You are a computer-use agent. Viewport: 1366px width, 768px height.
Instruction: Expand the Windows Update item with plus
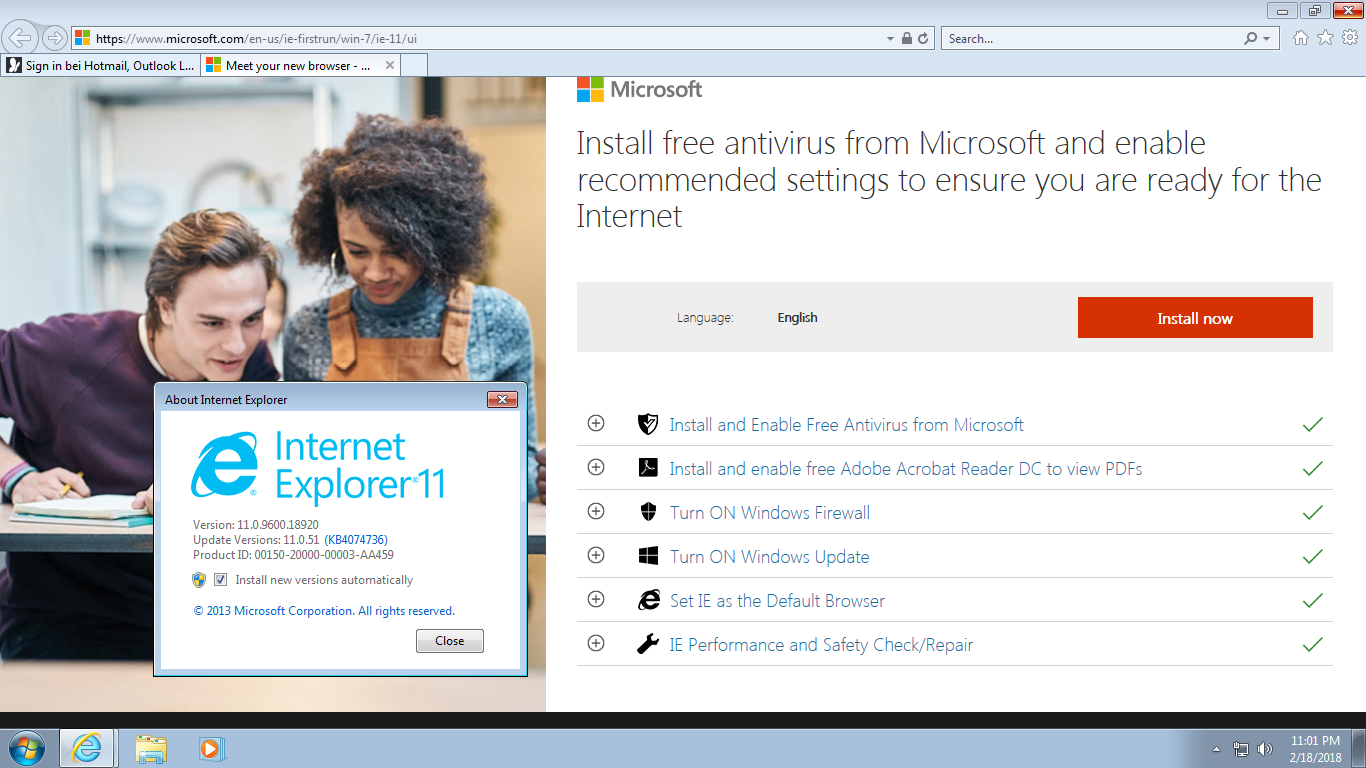tap(596, 555)
